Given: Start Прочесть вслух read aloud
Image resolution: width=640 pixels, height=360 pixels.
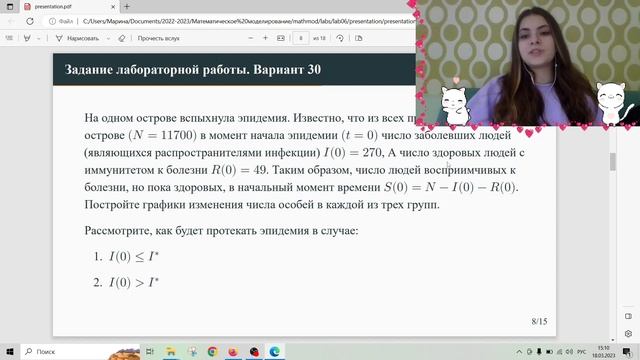Looking at the screenshot, I should coord(158,38).
